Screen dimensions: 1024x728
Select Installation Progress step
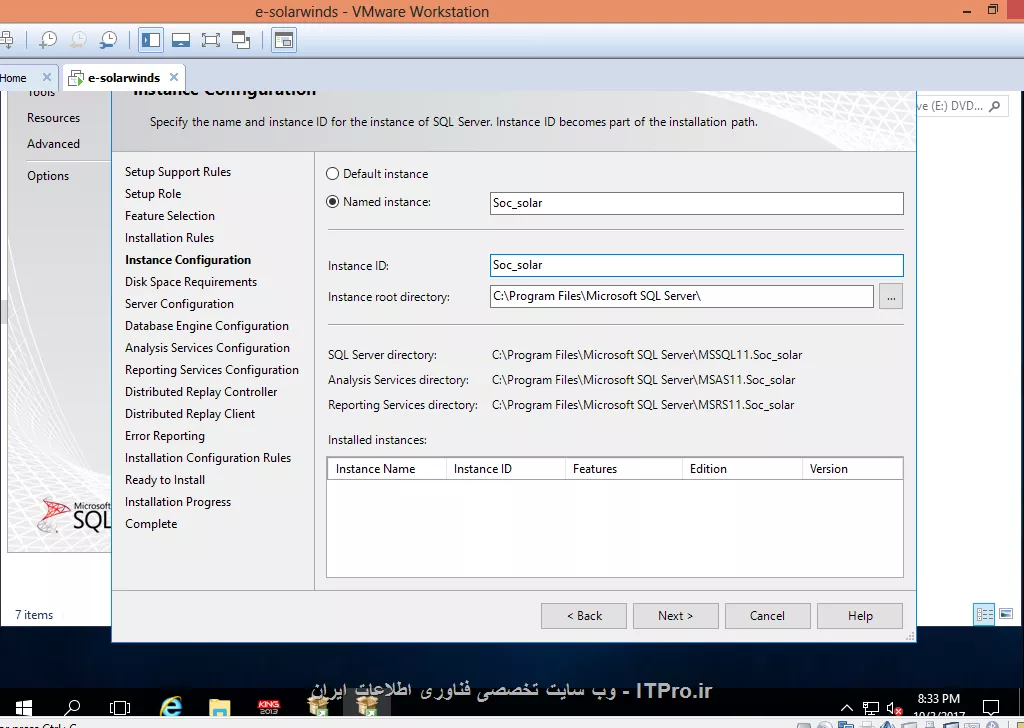pyautogui.click(x=178, y=502)
